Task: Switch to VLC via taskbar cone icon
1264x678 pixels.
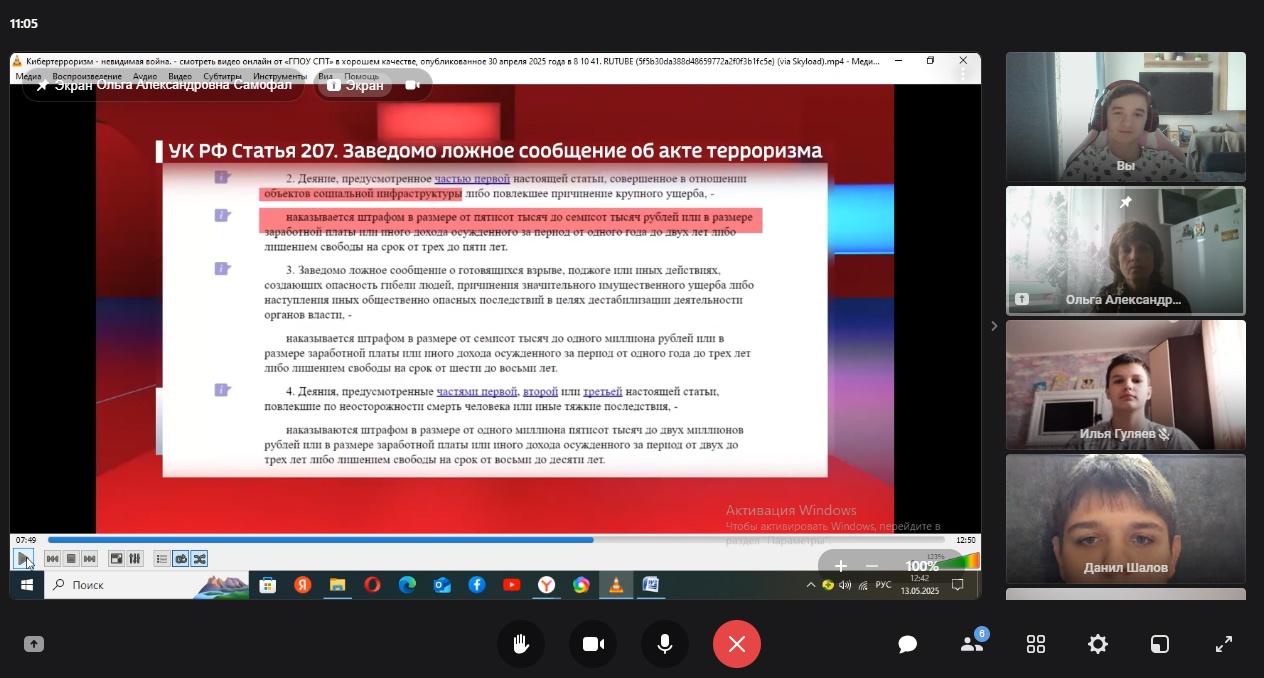Action: tap(616, 585)
